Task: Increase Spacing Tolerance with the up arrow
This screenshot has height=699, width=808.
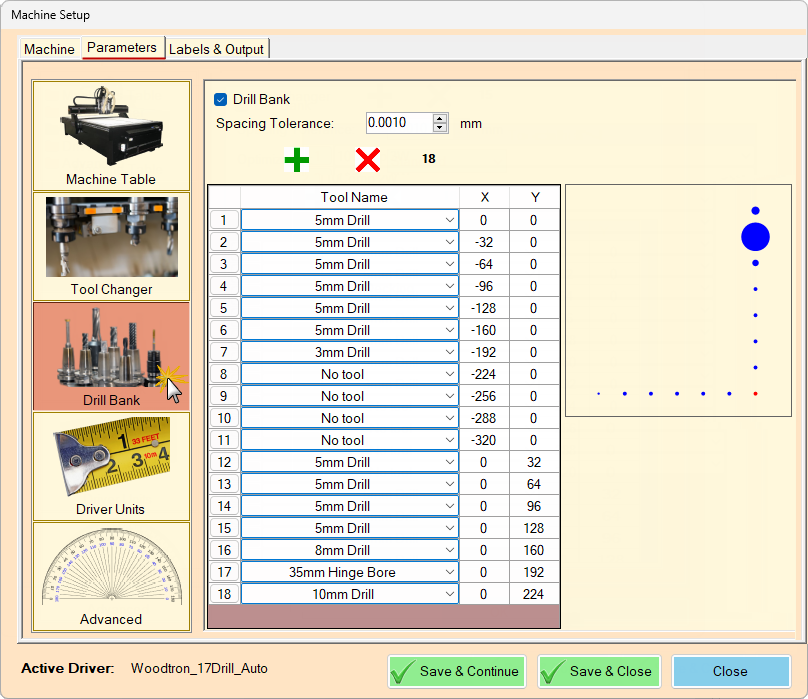Action: tap(440, 117)
